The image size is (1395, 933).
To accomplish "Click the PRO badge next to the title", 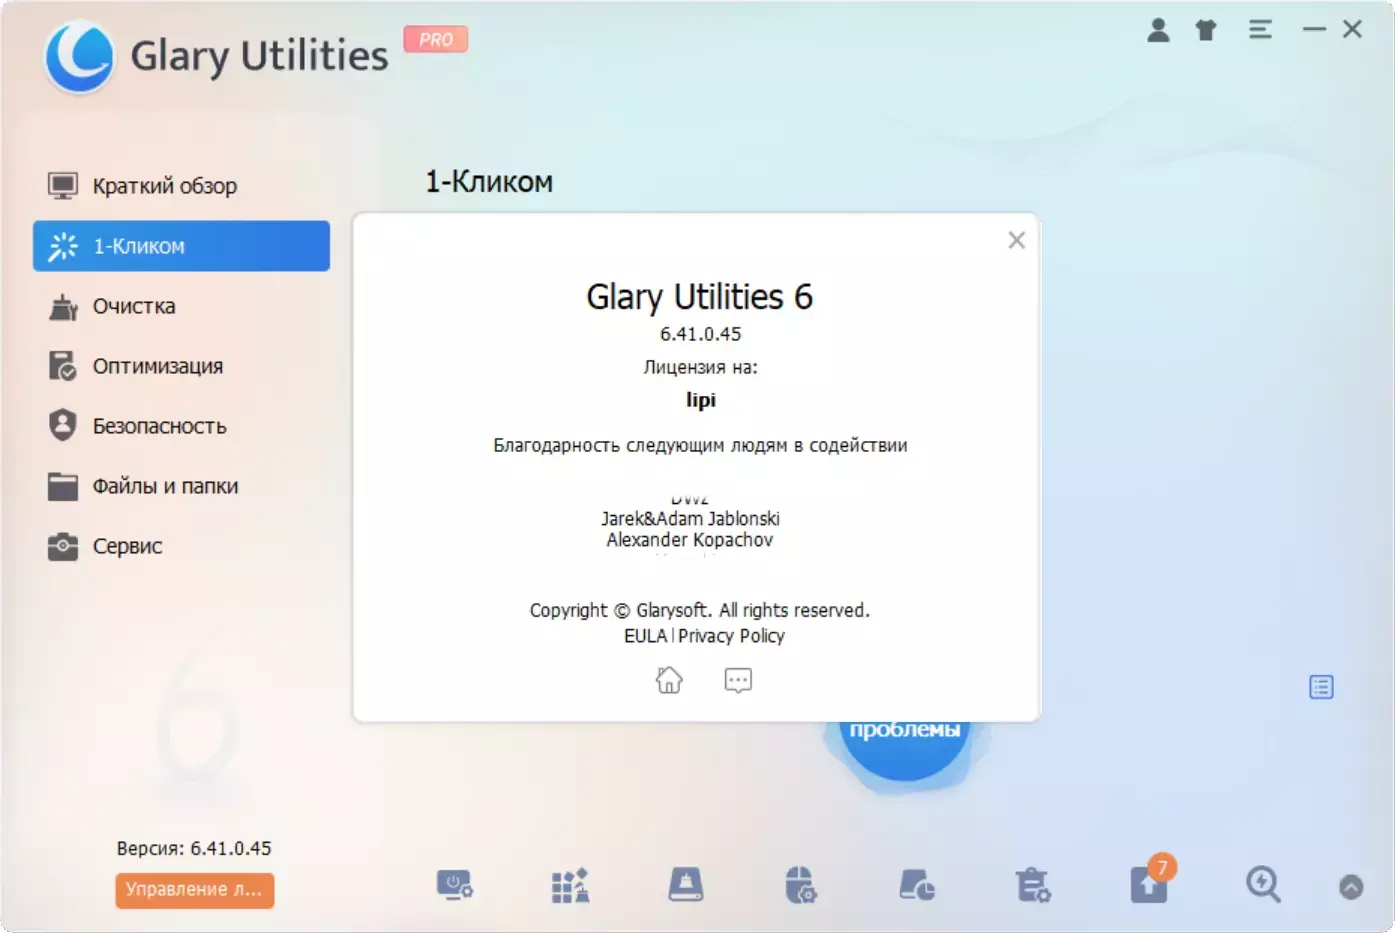I will point(436,39).
